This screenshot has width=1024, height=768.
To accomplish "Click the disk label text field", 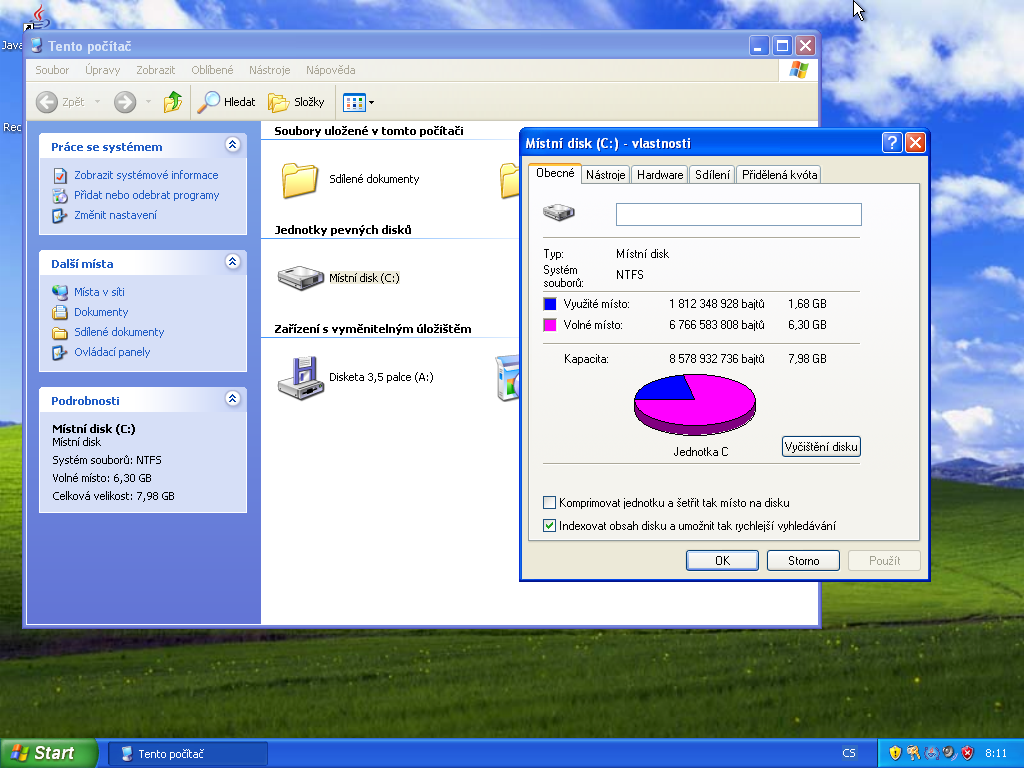I will 738,214.
